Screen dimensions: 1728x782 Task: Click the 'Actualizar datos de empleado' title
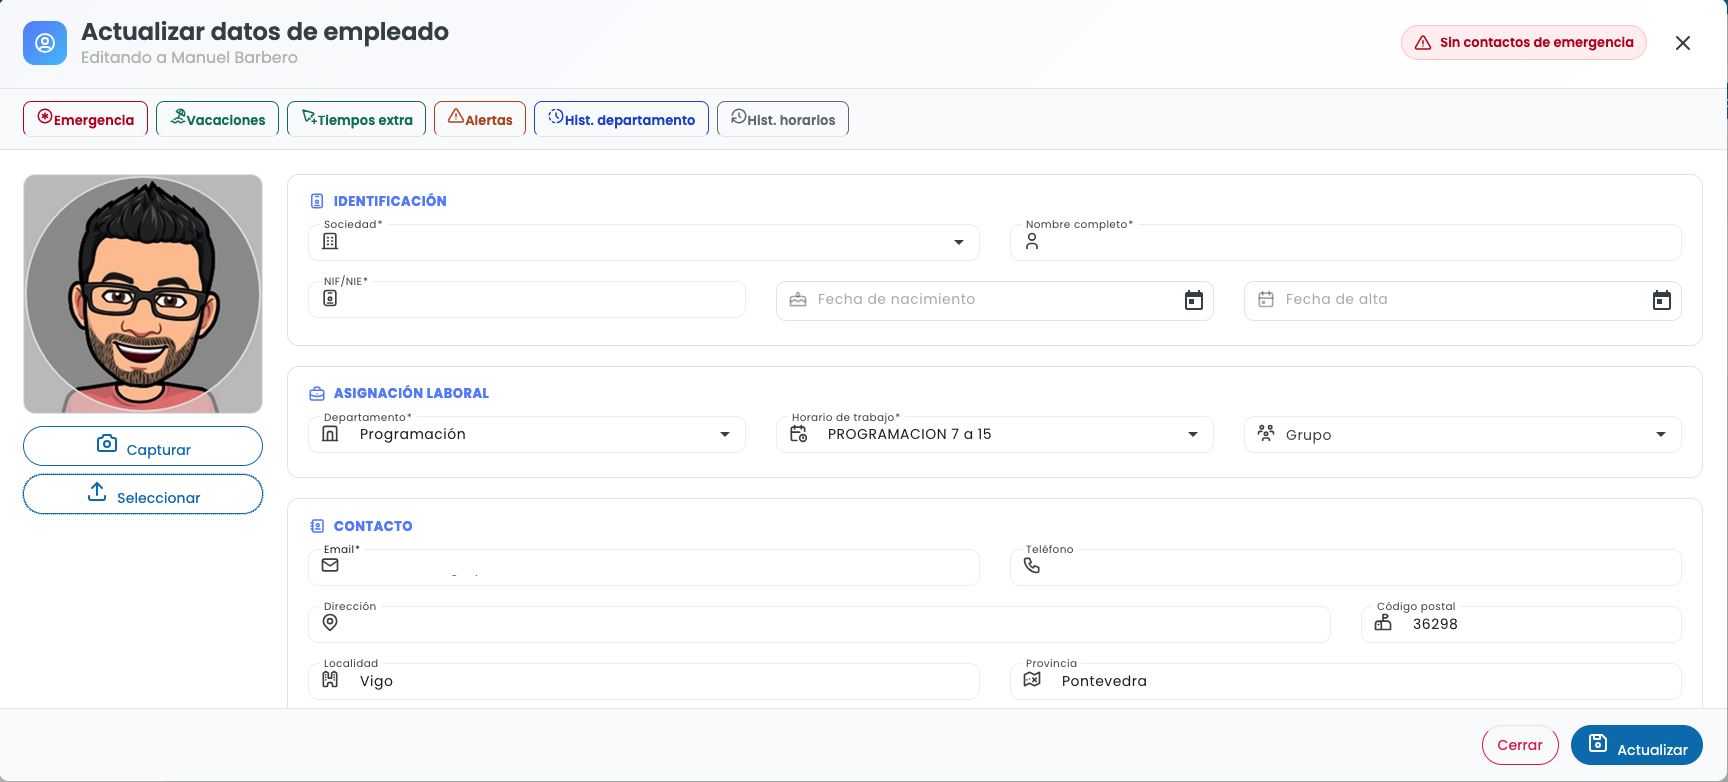pos(265,32)
